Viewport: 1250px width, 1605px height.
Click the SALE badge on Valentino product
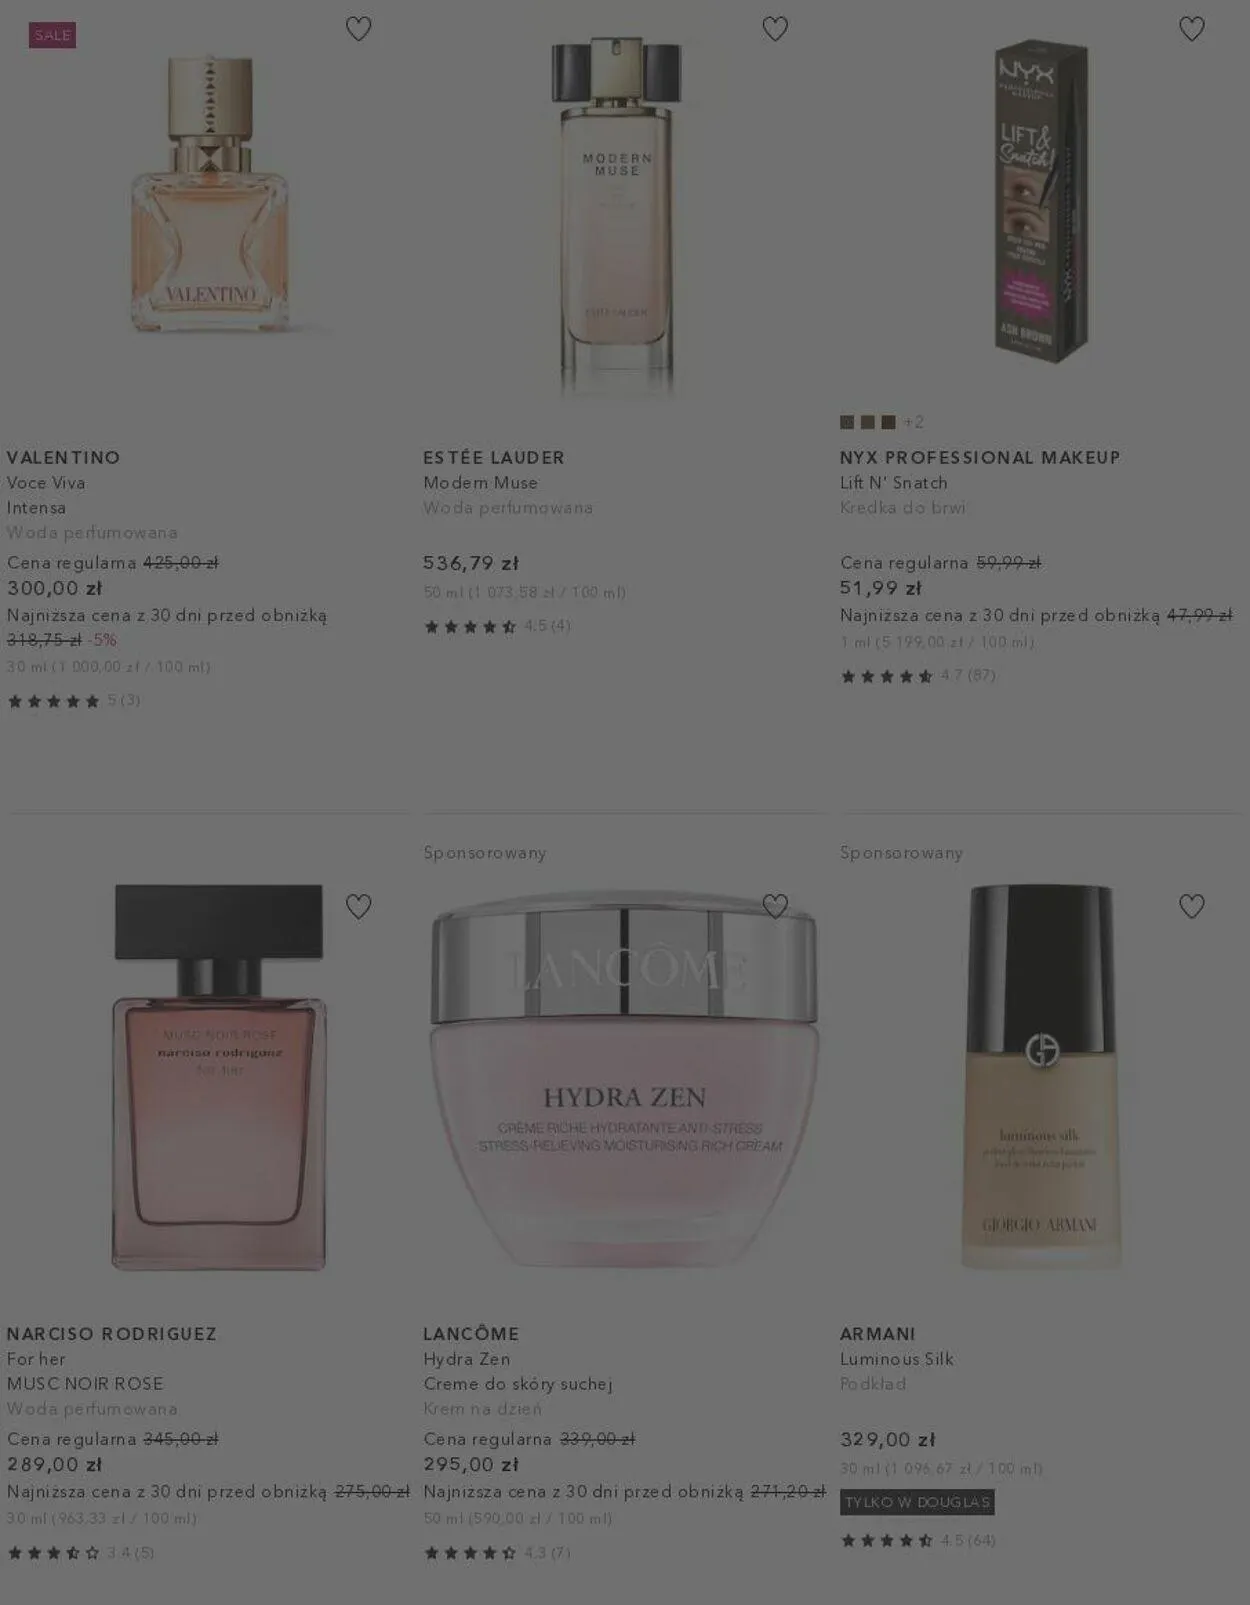[53, 35]
